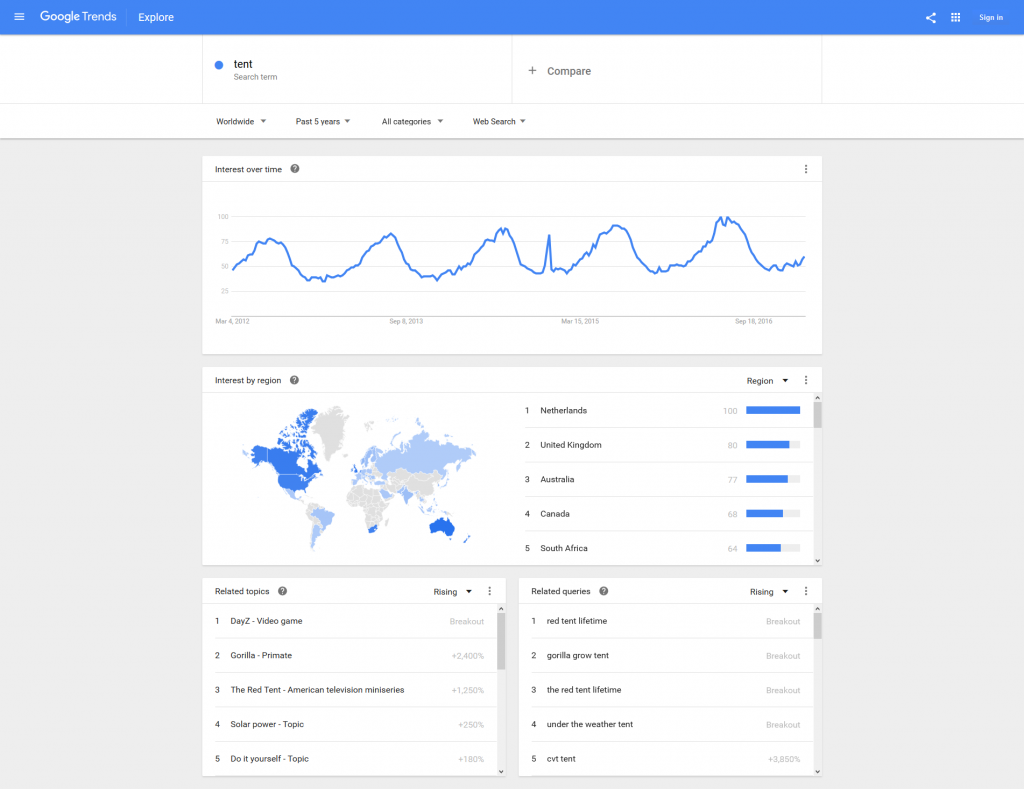
Task: Click the '+3,850%' cvt tent value
Action: [x=784, y=759]
